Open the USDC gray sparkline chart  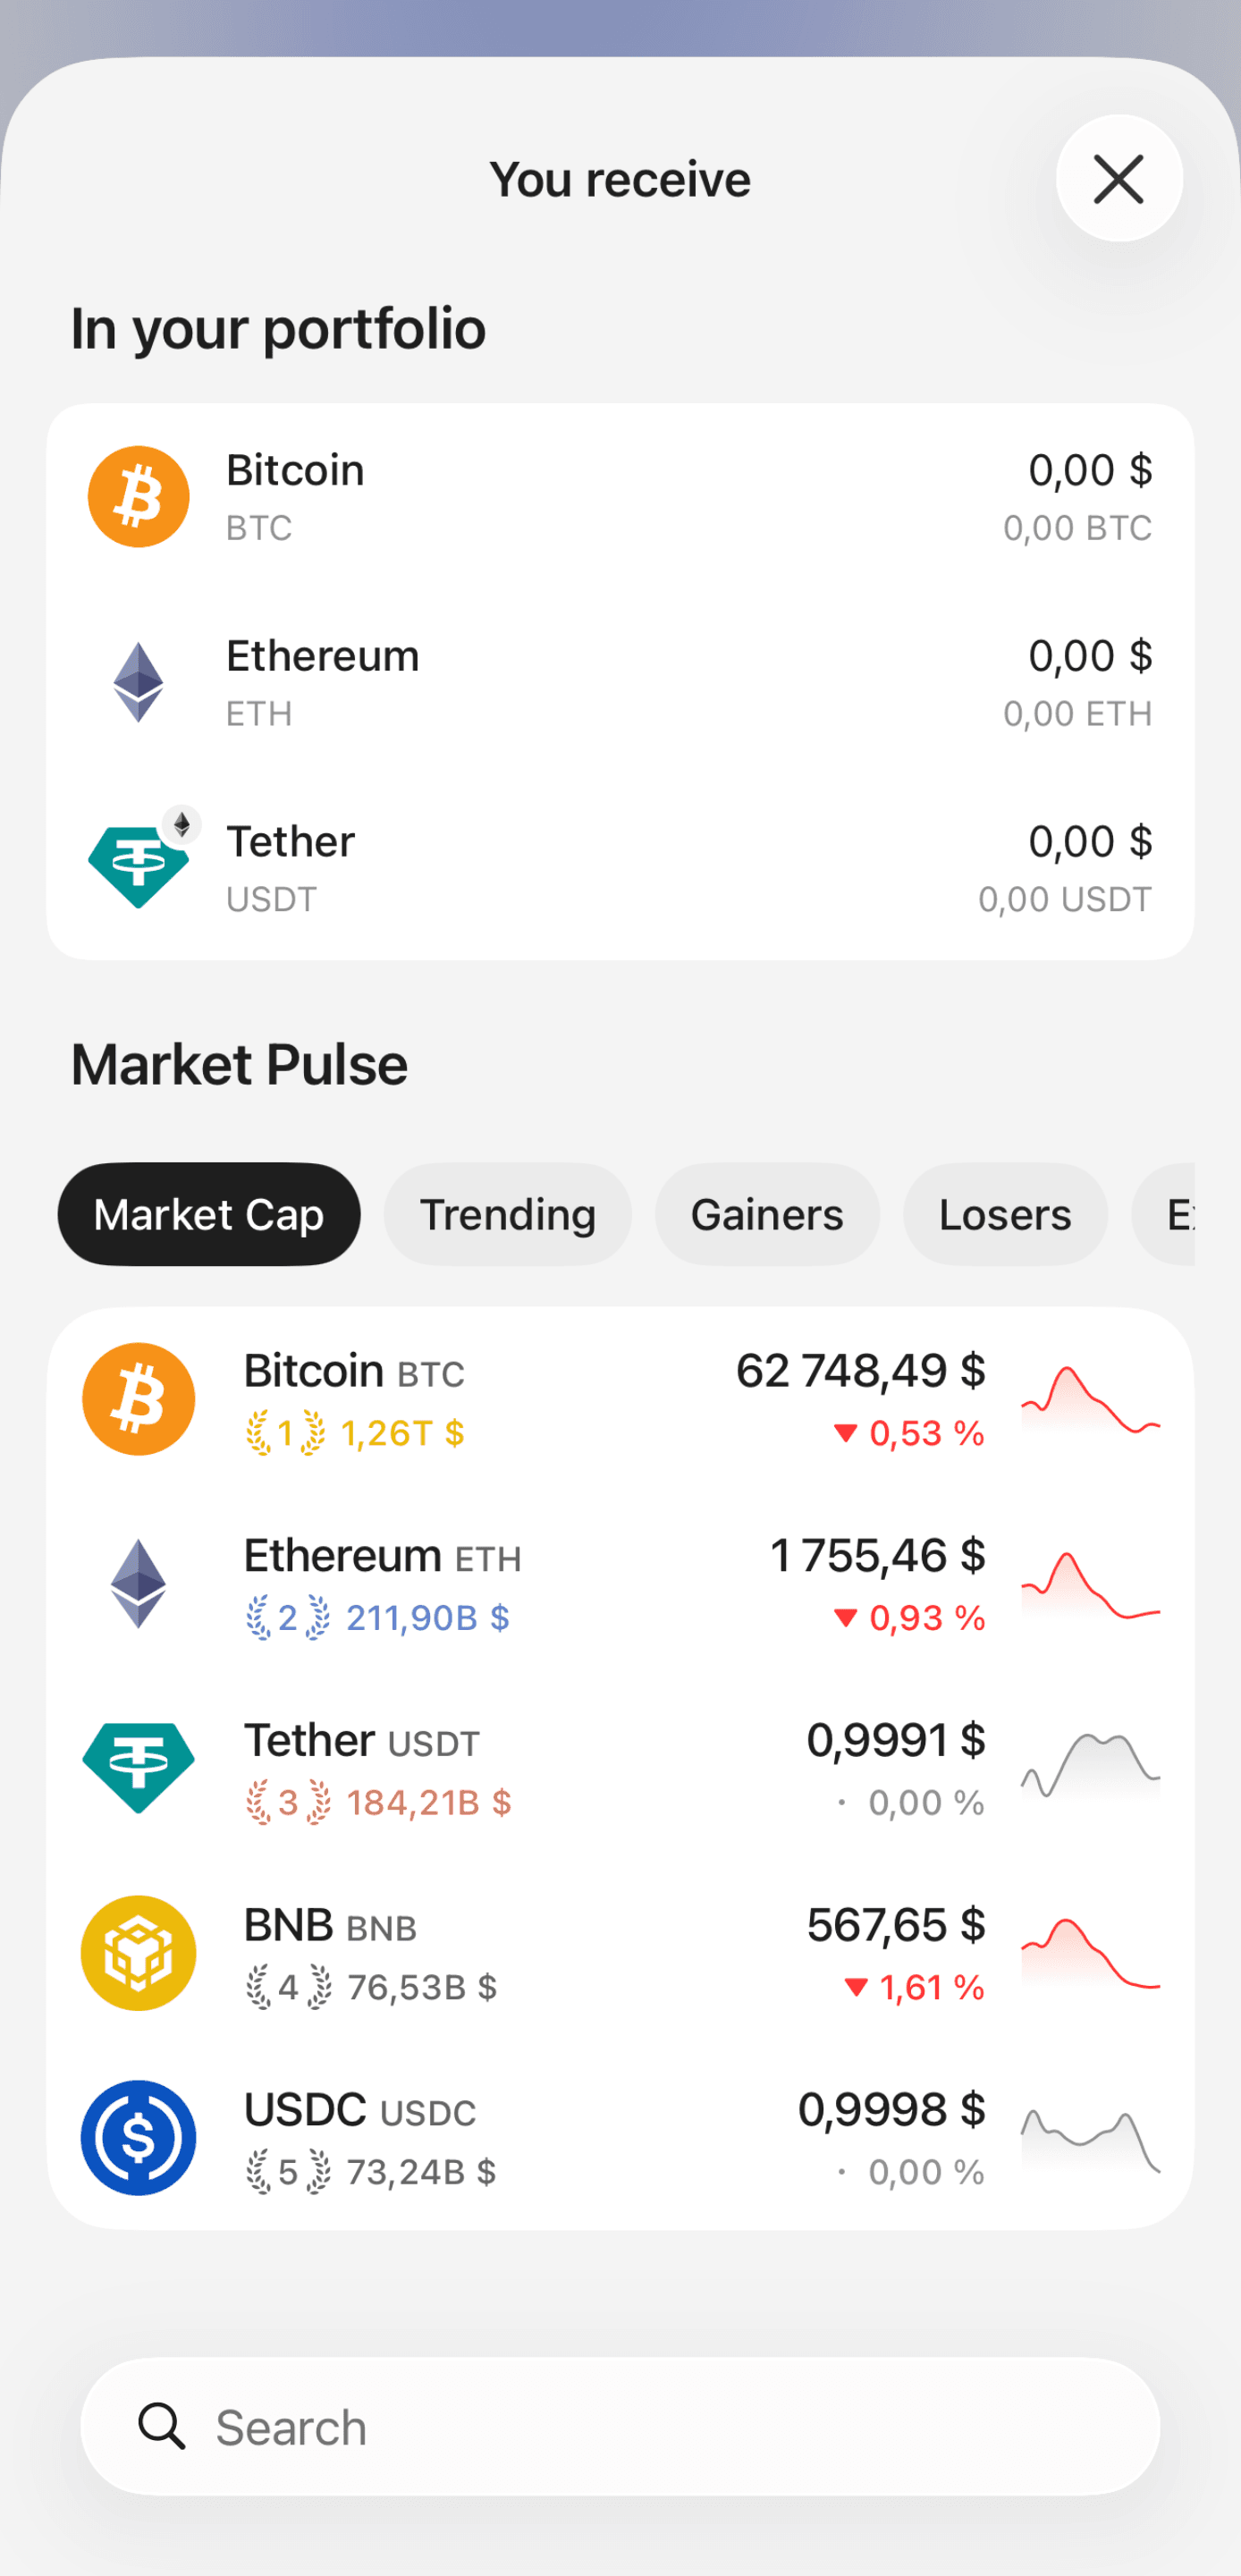coord(1090,2140)
